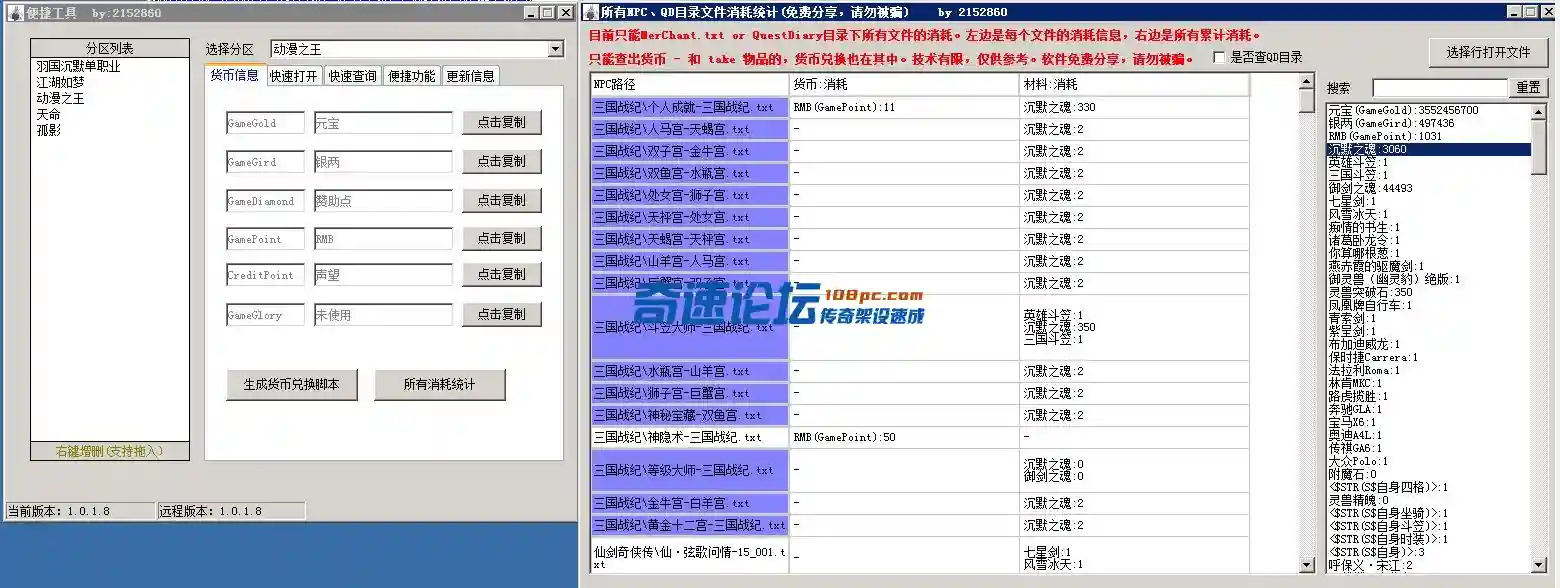Maximize the 消耗统计 window

pyautogui.click(x=1530, y=12)
